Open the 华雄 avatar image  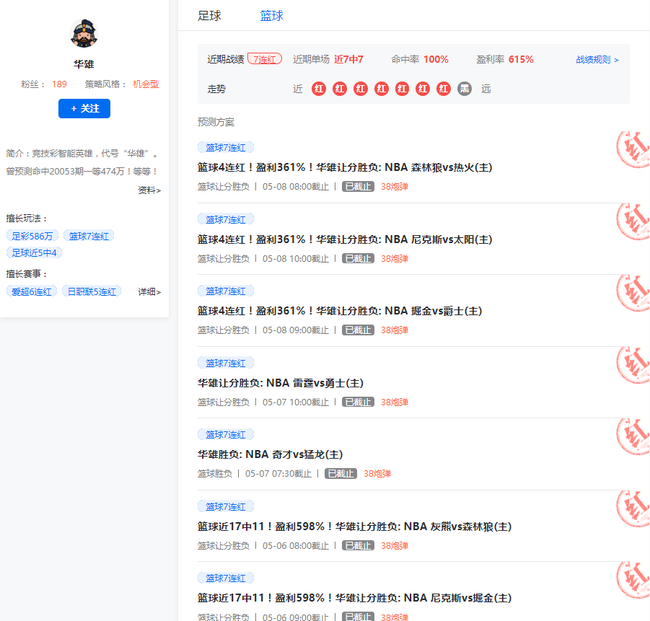[x=84, y=33]
